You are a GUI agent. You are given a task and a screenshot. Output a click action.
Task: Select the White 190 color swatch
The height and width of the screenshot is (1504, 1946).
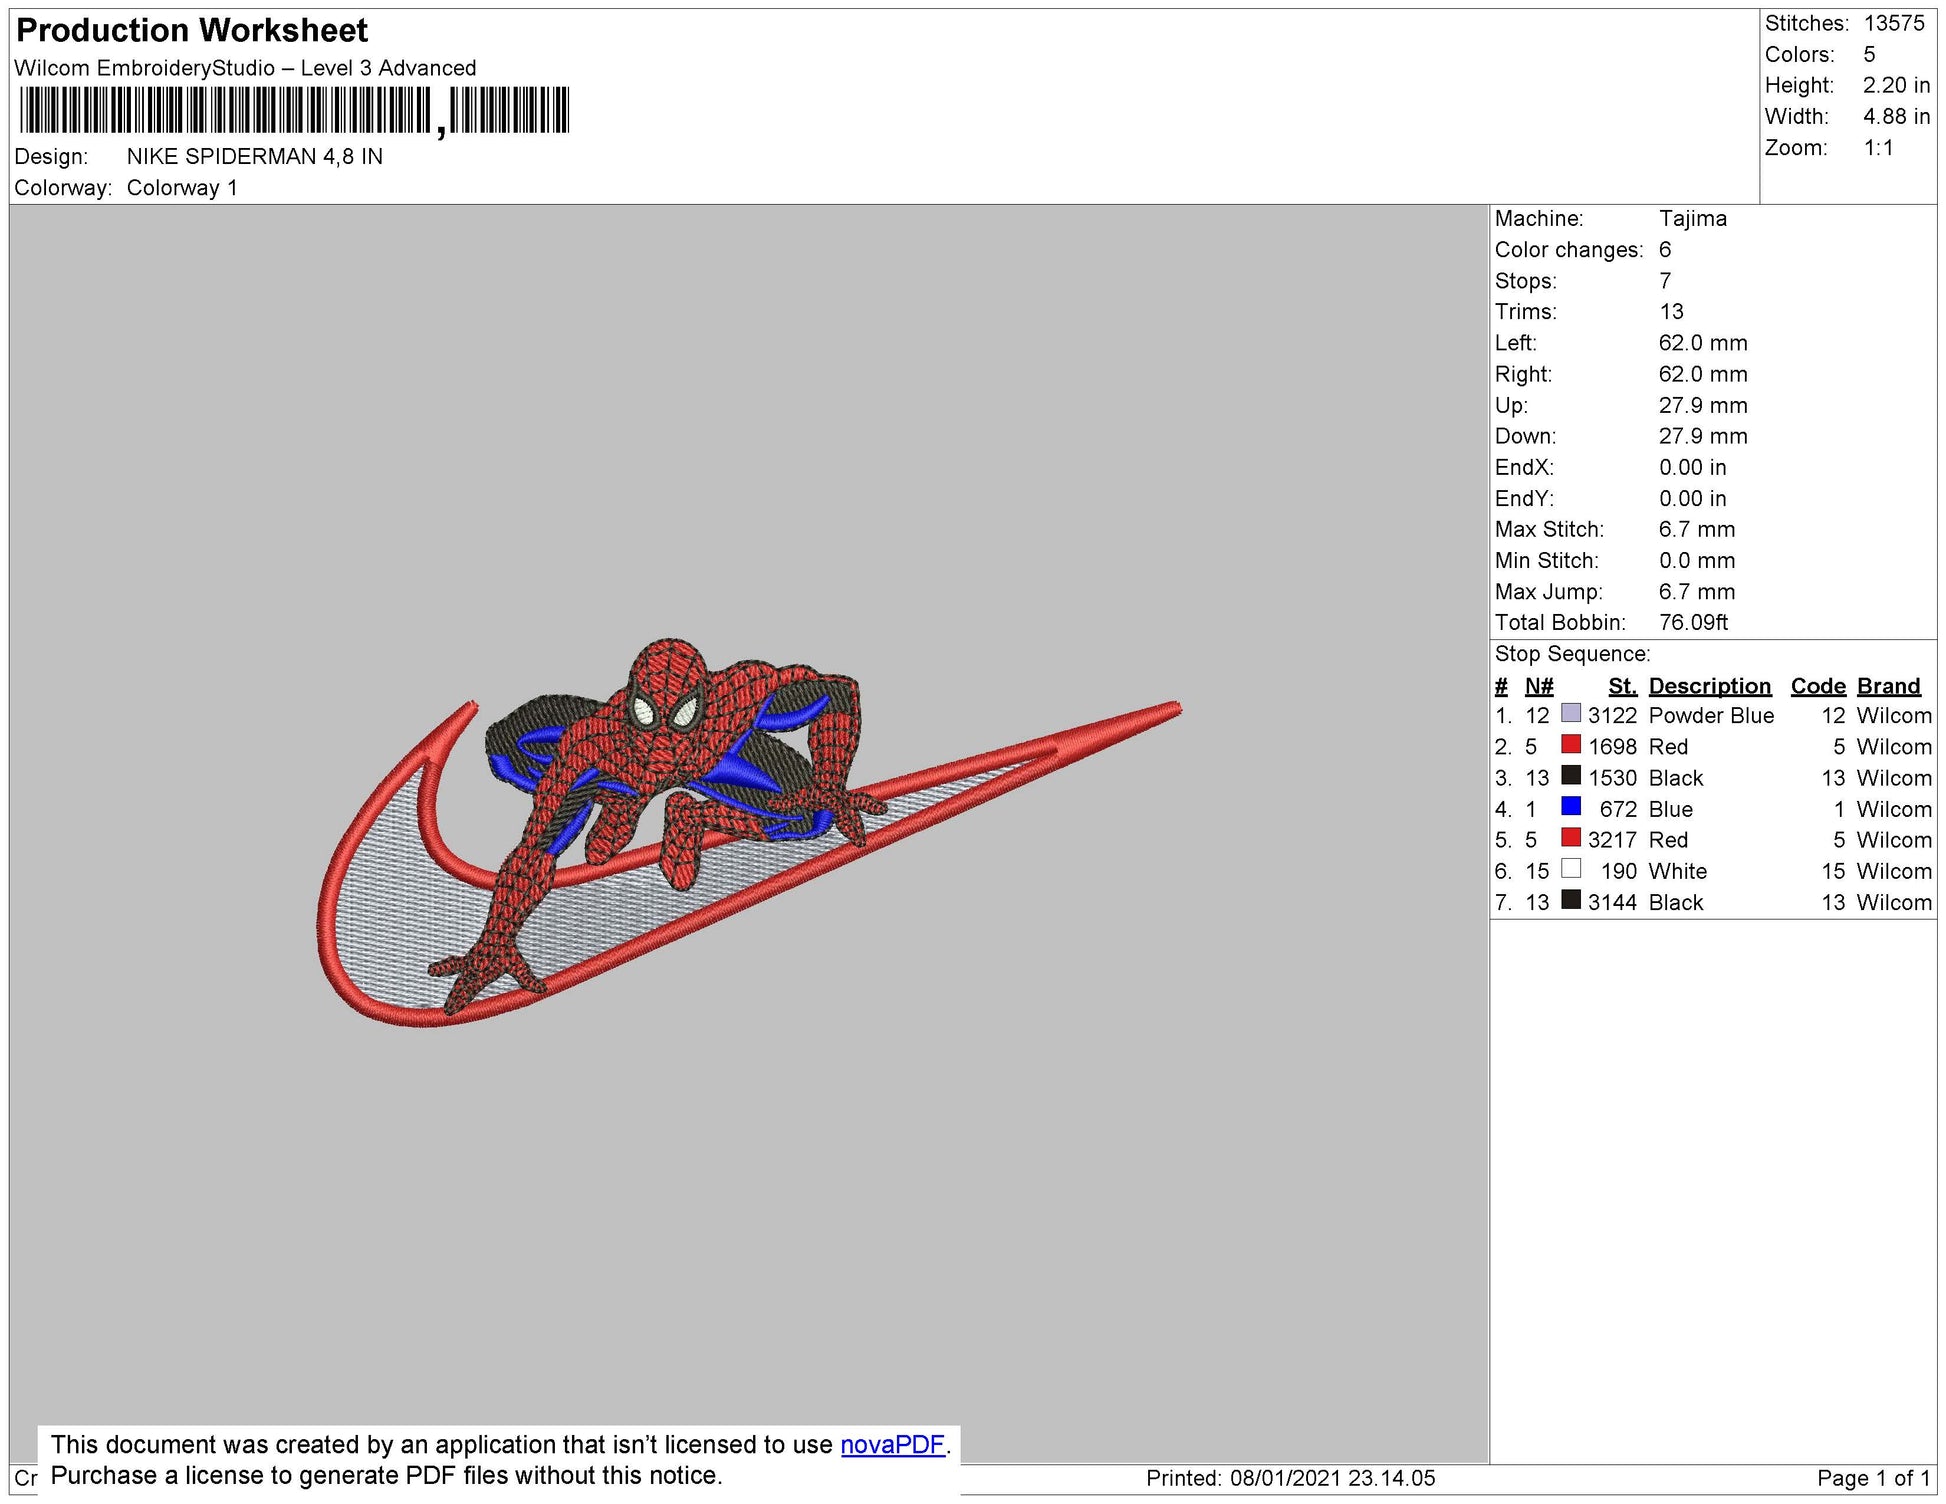pos(1571,869)
